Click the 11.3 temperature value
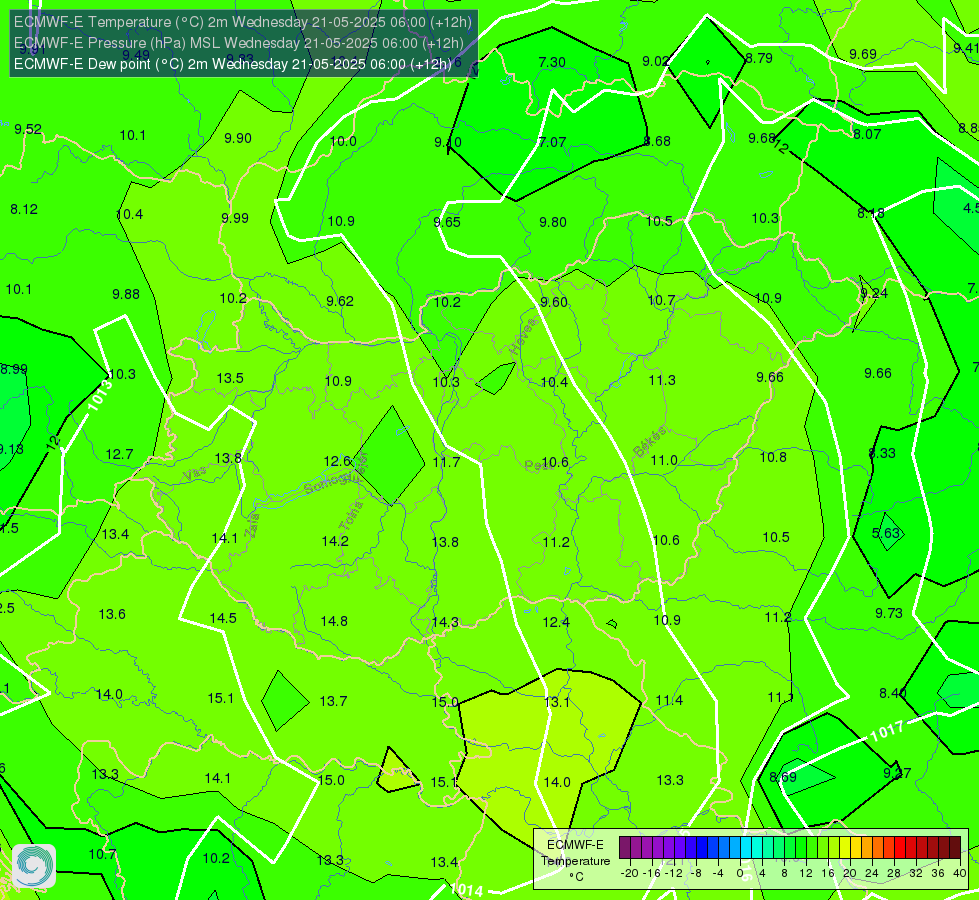The width and height of the screenshot is (979, 900). (662, 380)
